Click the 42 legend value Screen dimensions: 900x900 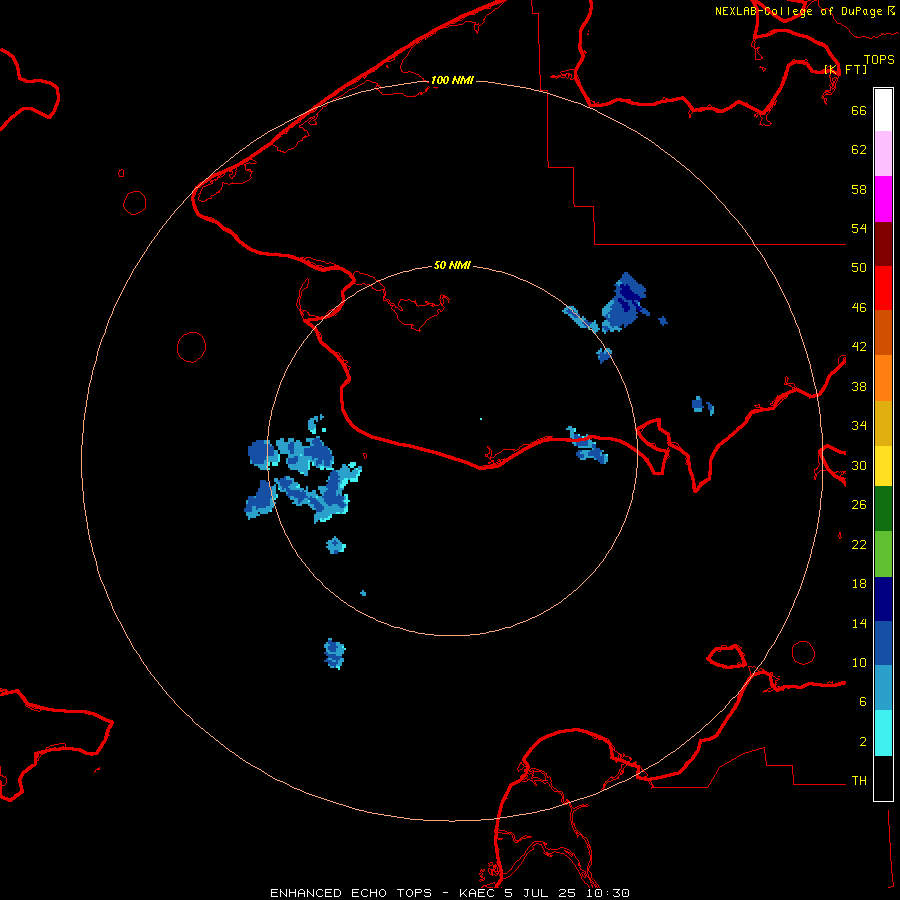859,347
